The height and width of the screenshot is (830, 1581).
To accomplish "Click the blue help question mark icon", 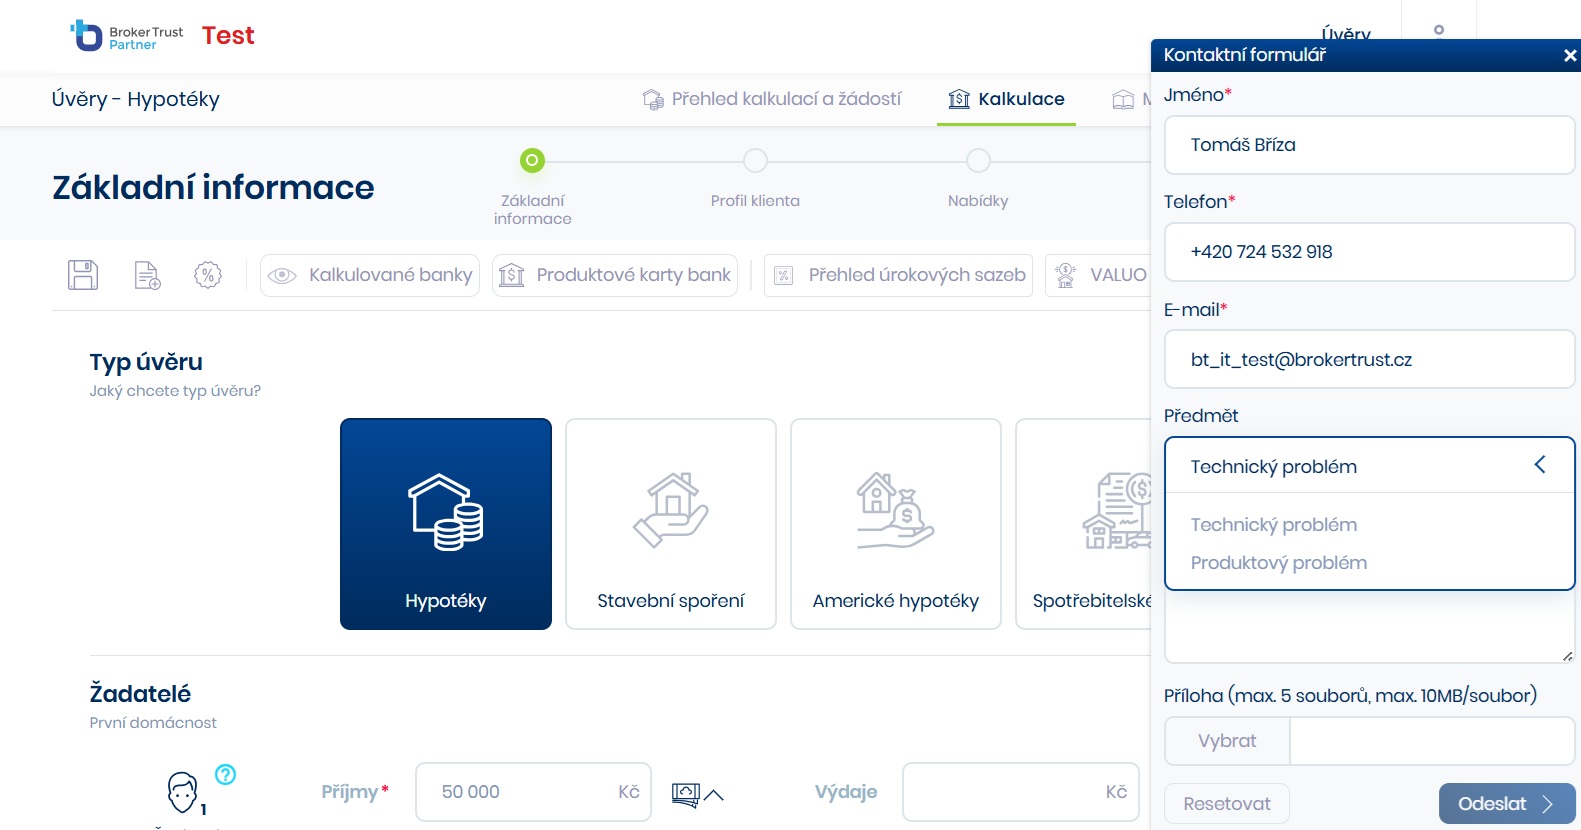I will tap(226, 774).
